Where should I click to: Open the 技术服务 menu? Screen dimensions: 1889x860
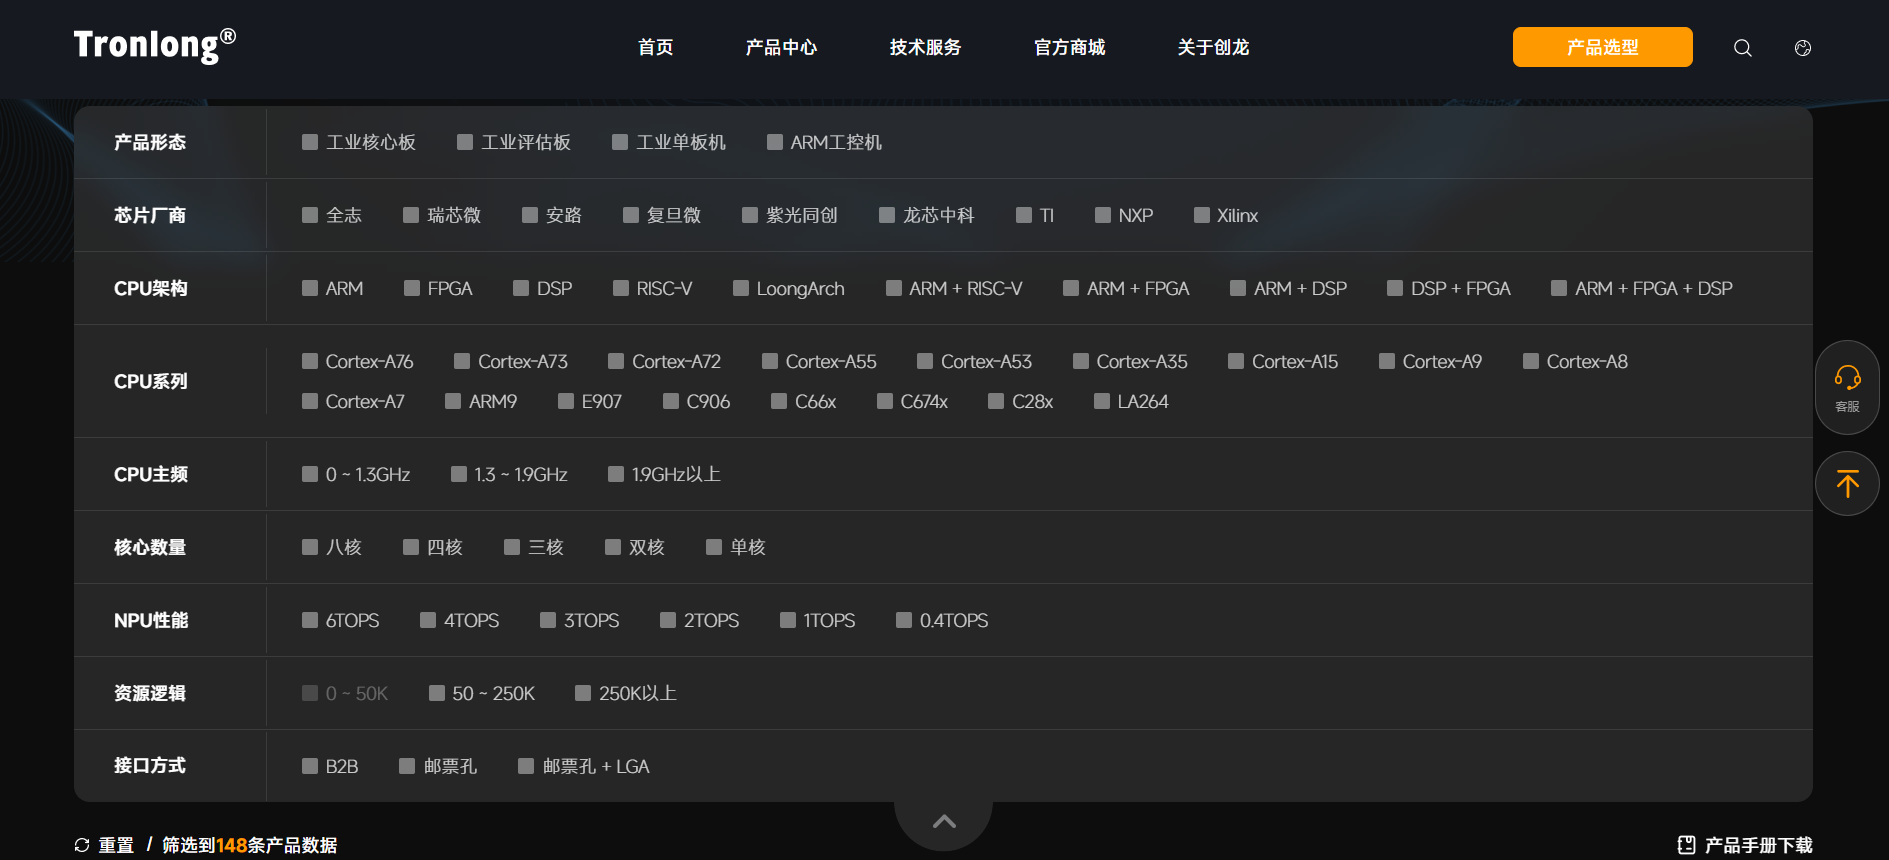point(926,47)
